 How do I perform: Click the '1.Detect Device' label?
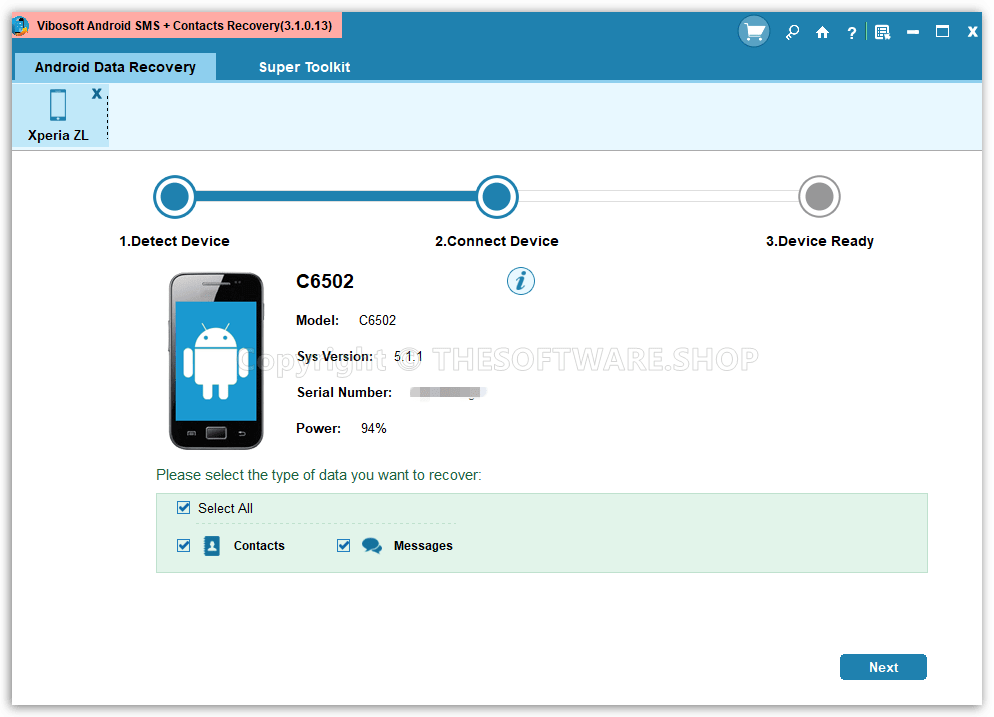tap(174, 241)
